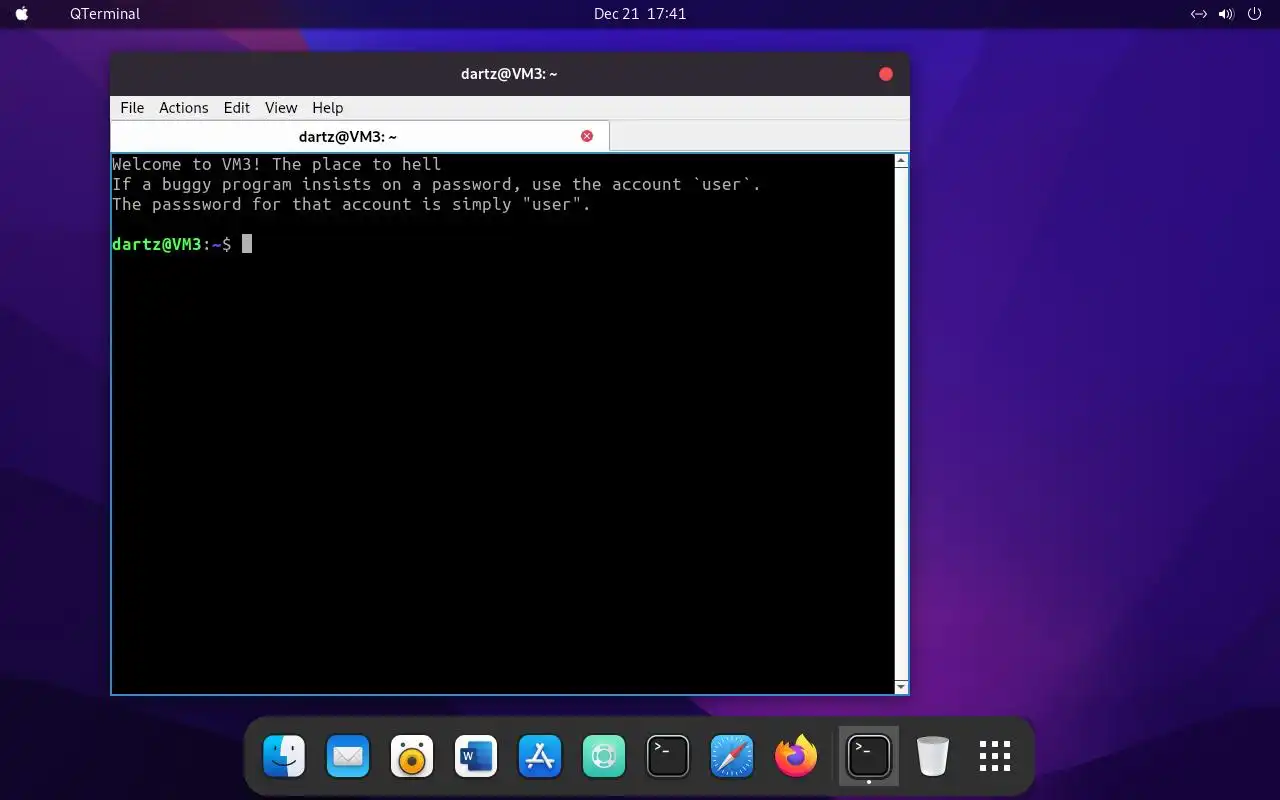The width and height of the screenshot is (1280, 800).
Task: Click the dartz@VM3: ~ window title bar
Action: [509, 74]
